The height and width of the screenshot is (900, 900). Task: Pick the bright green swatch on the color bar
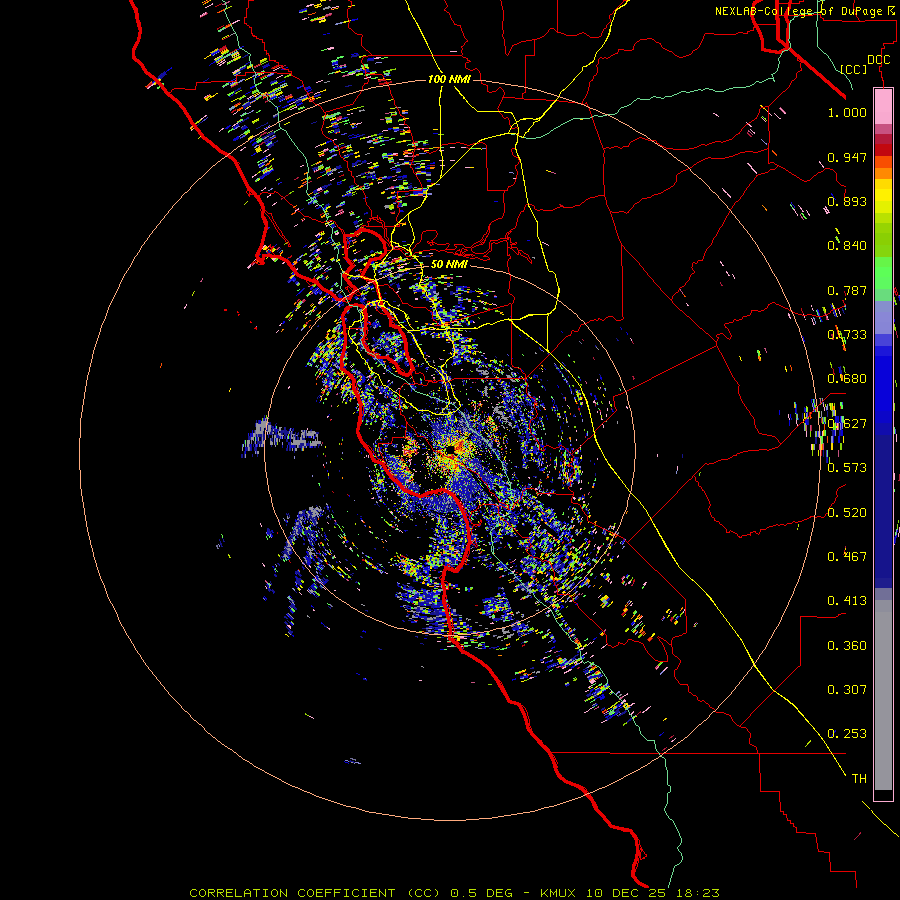click(883, 273)
